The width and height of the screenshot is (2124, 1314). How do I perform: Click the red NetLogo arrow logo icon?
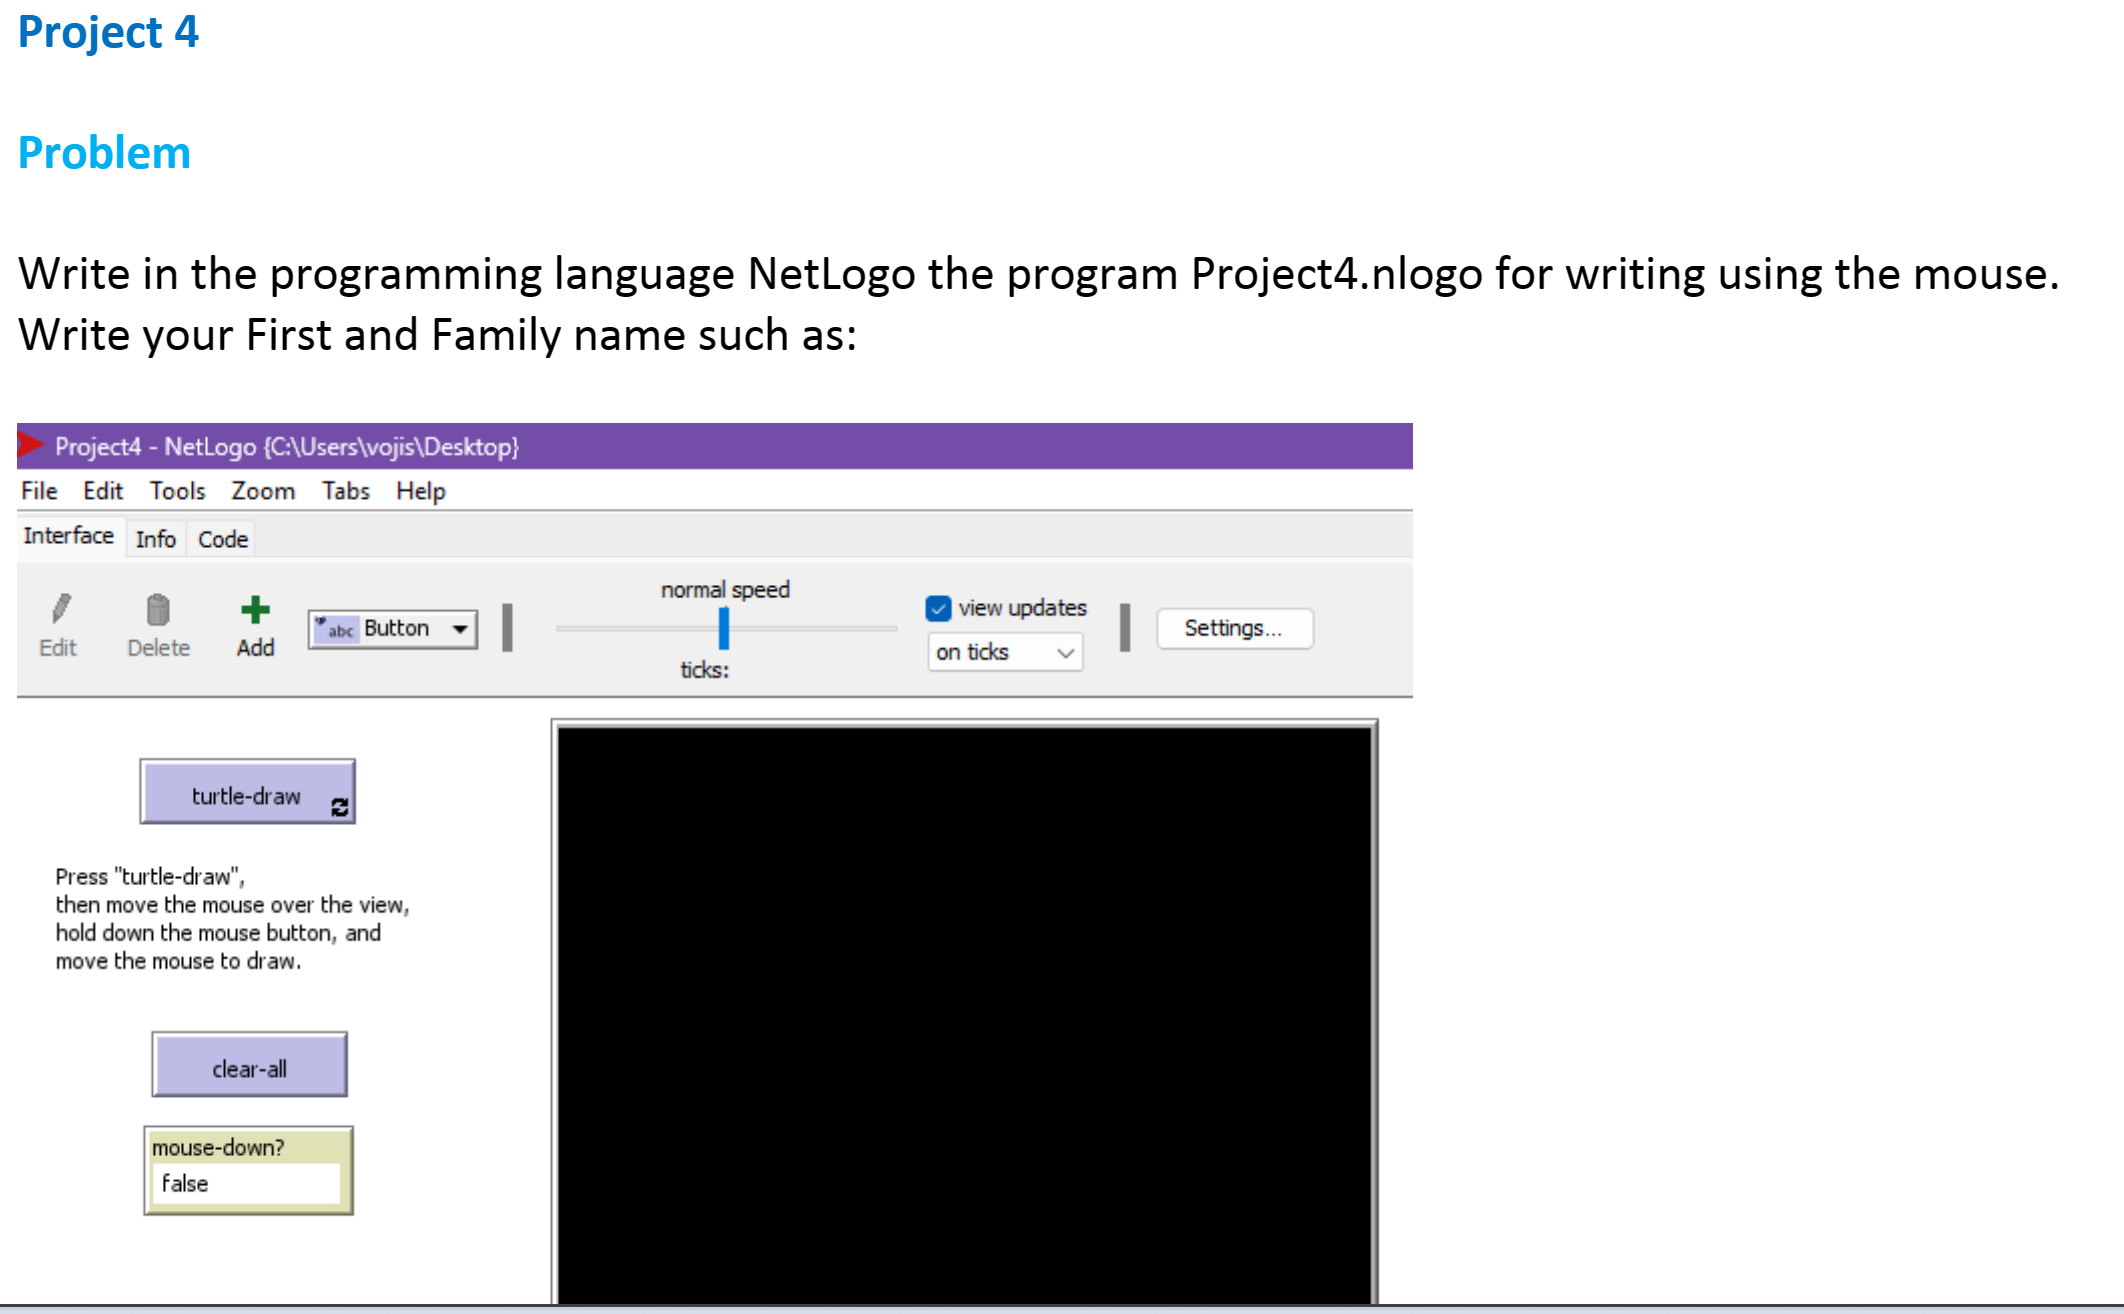pyautogui.click(x=31, y=445)
